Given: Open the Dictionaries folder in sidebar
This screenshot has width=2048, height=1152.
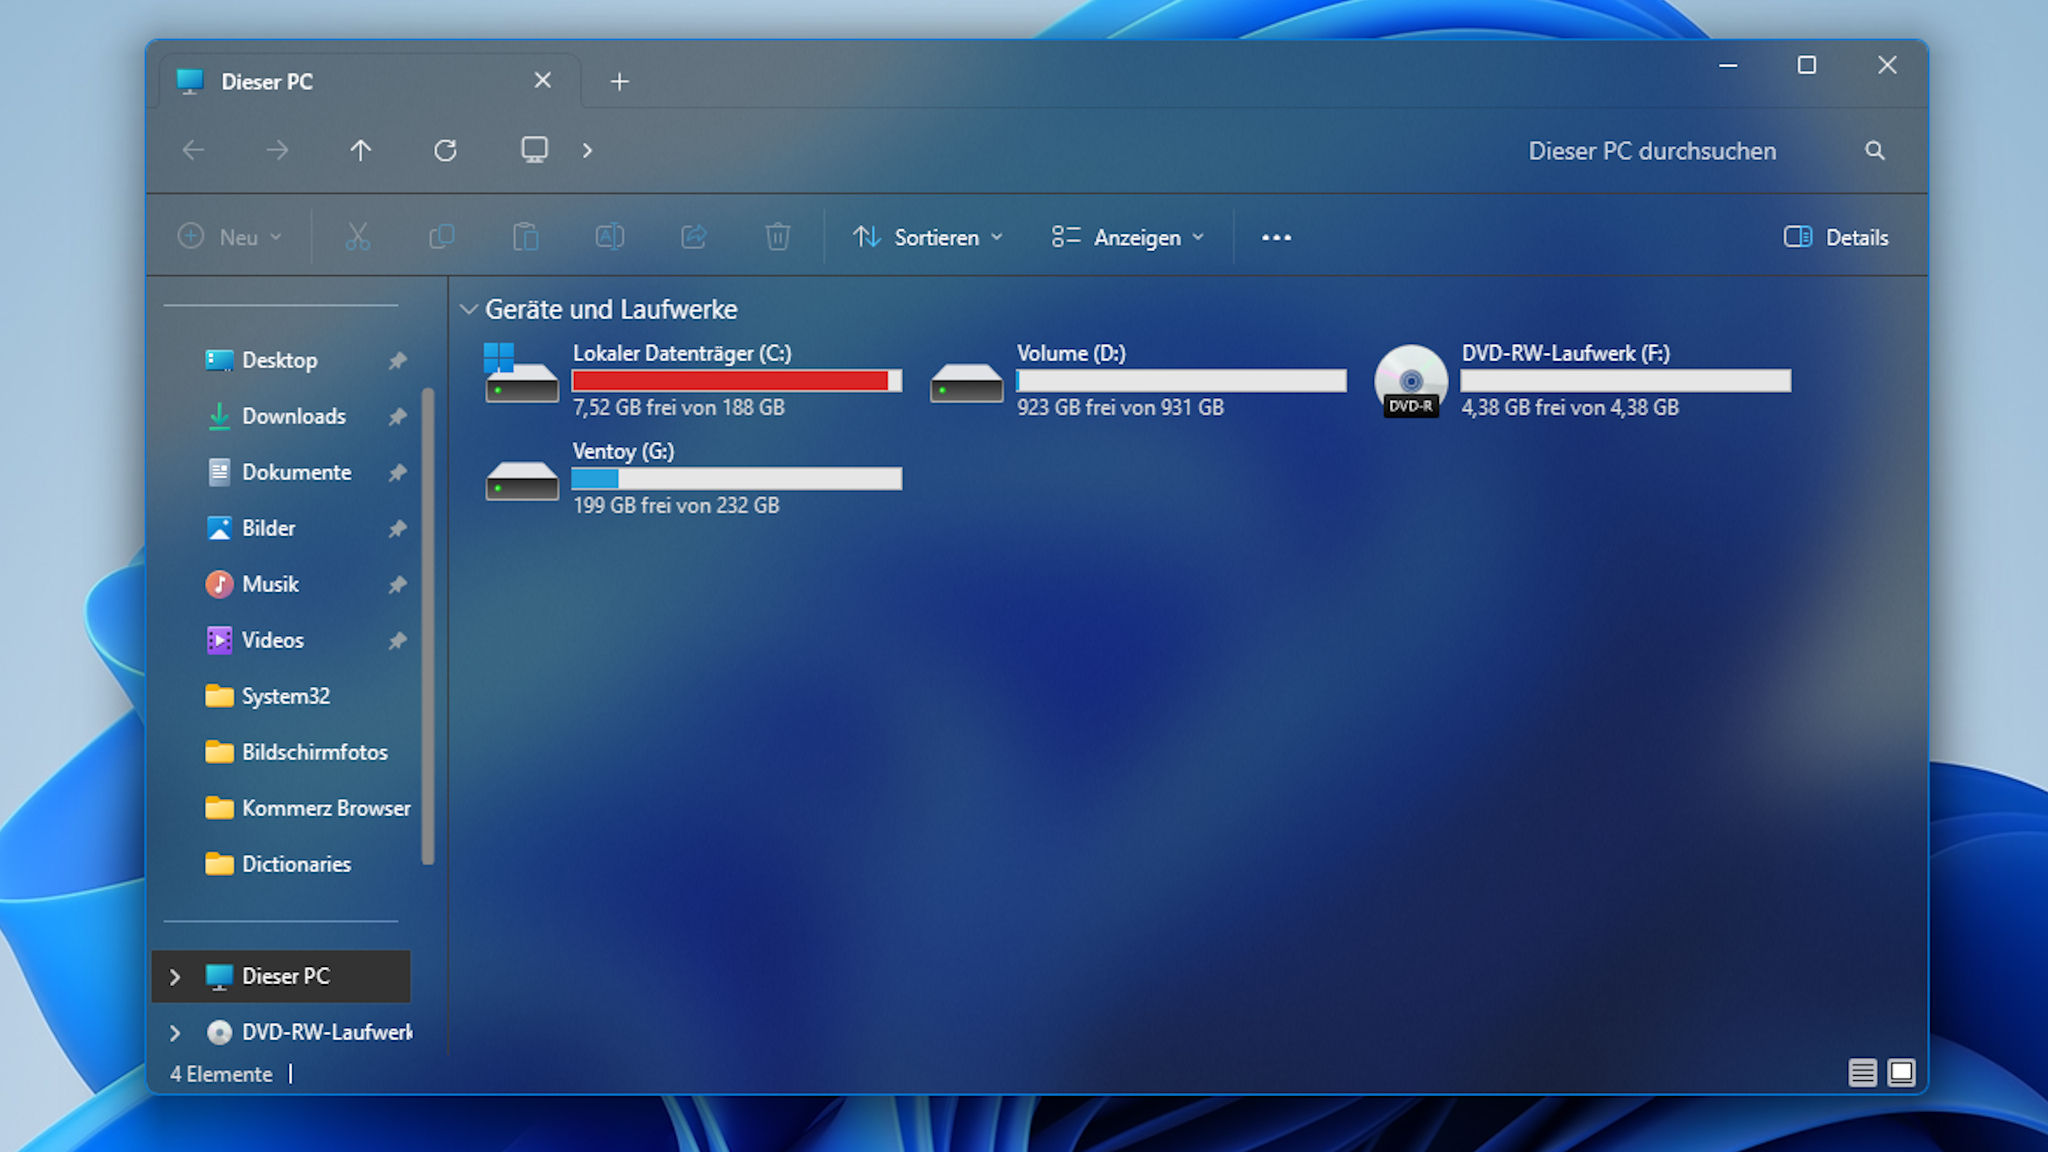Looking at the screenshot, I should (x=296, y=864).
